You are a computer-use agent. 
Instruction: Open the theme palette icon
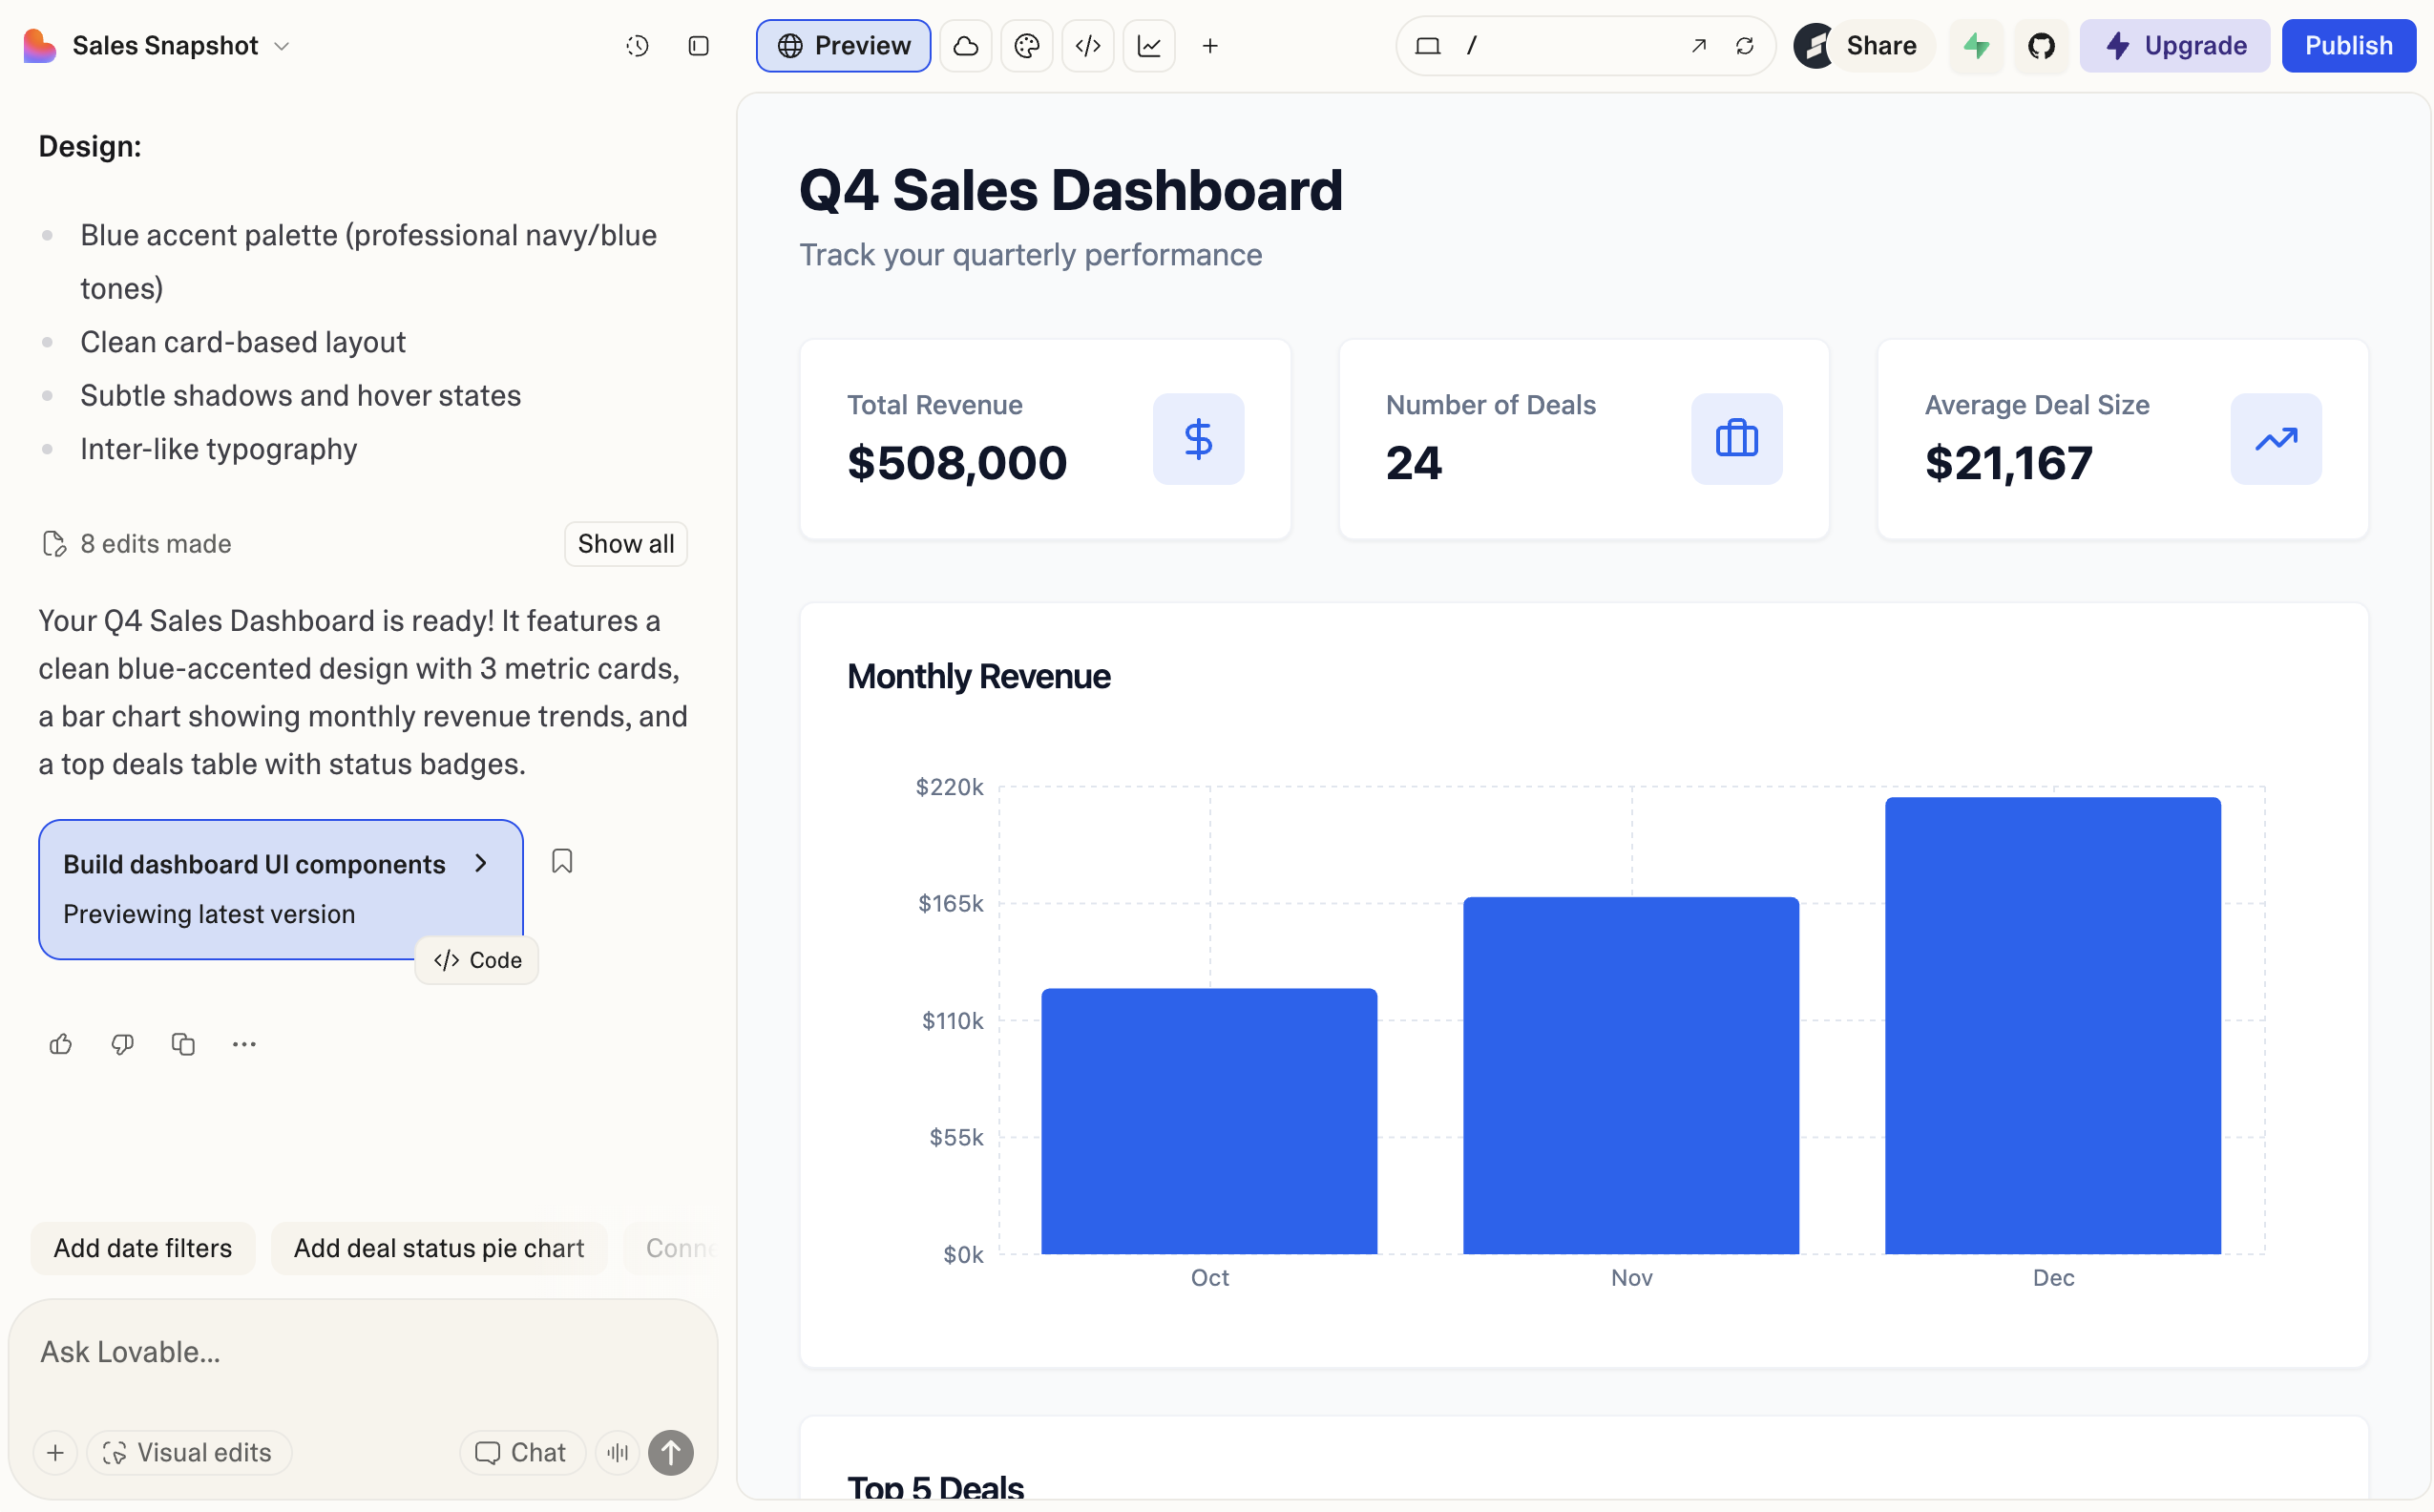[1027, 45]
